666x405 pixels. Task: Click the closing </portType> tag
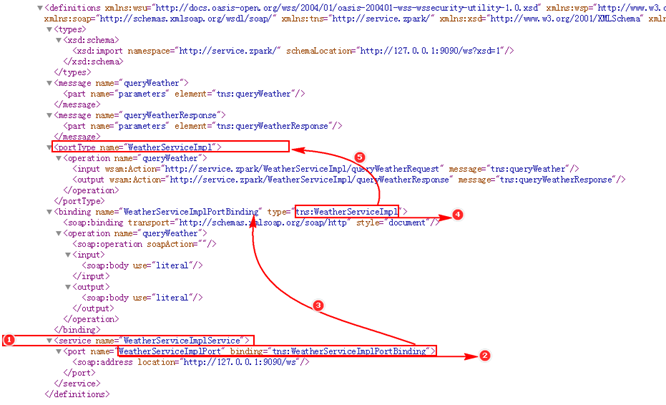click(79, 201)
